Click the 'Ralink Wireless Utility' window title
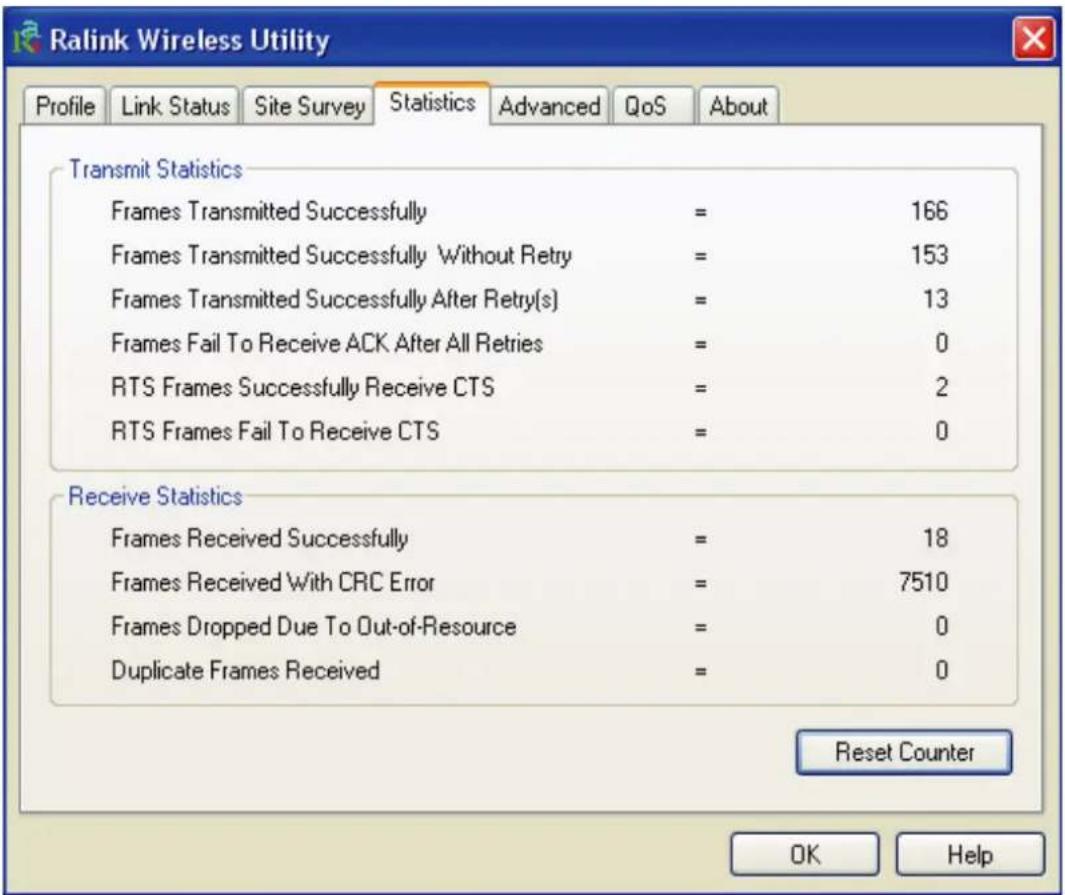 pos(189,40)
